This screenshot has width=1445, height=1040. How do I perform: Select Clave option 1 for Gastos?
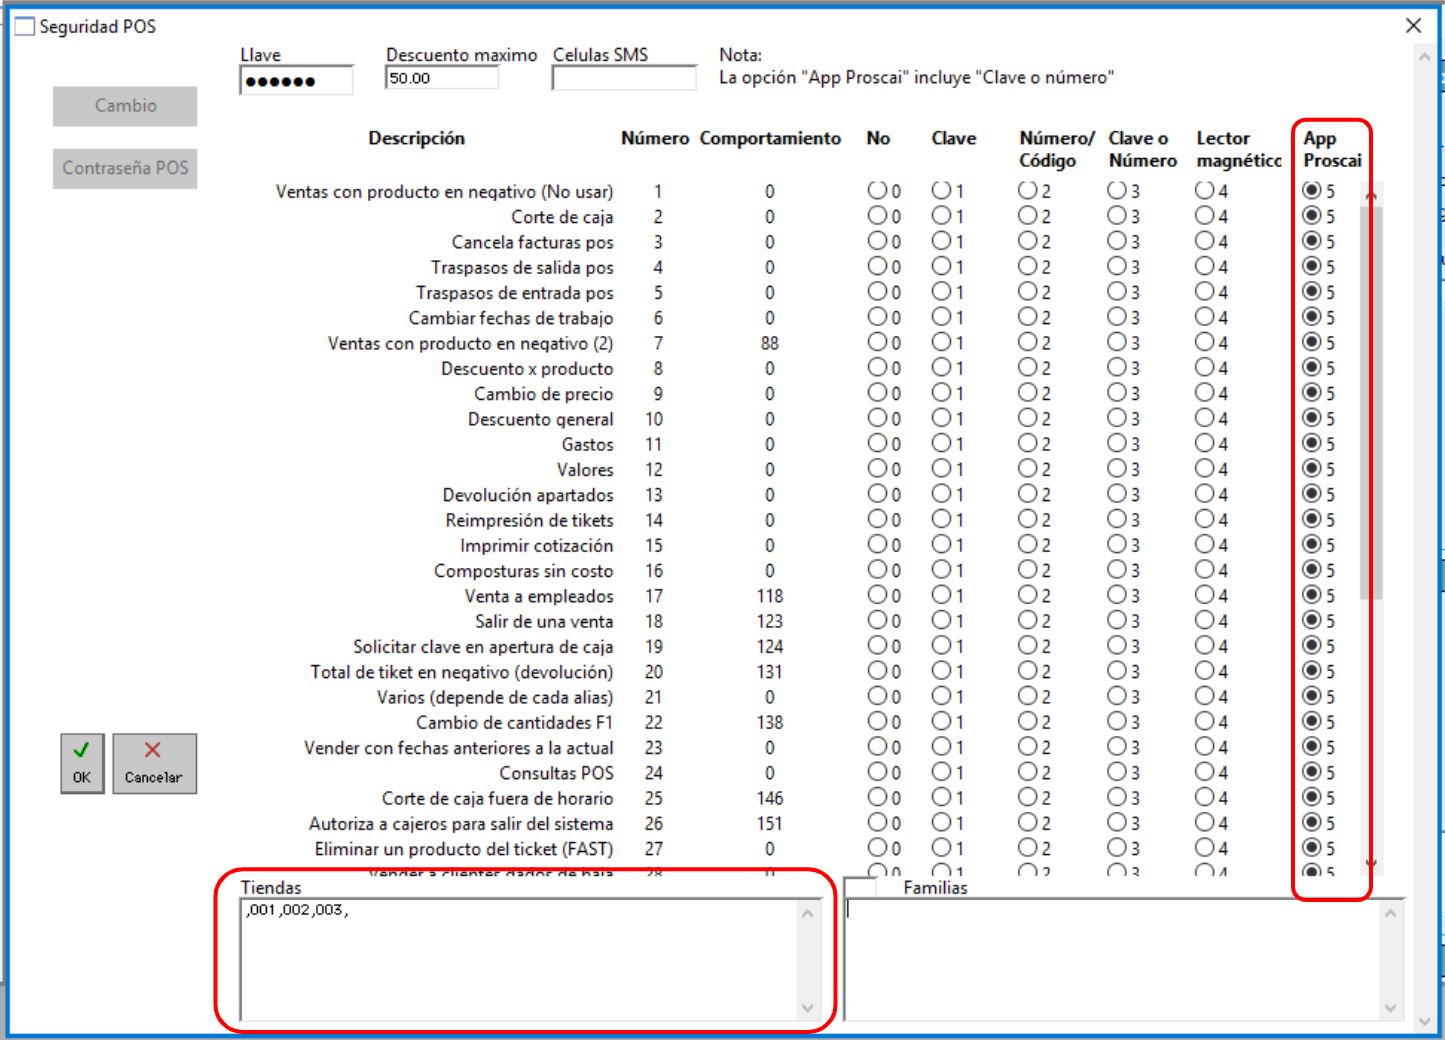click(941, 443)
